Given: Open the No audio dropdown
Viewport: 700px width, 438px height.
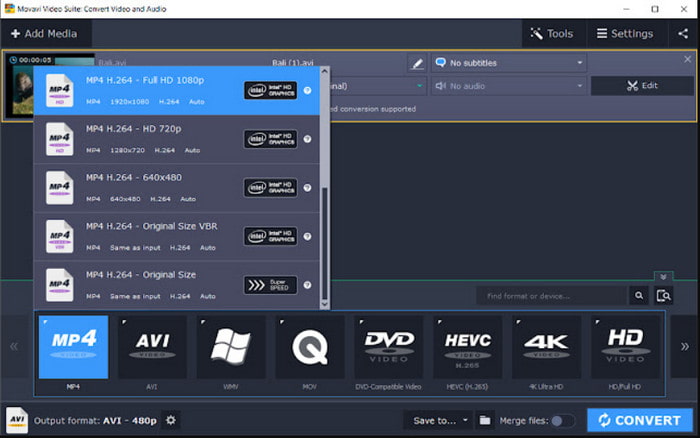Looking at the screenshot, I should tap(509, 86).
